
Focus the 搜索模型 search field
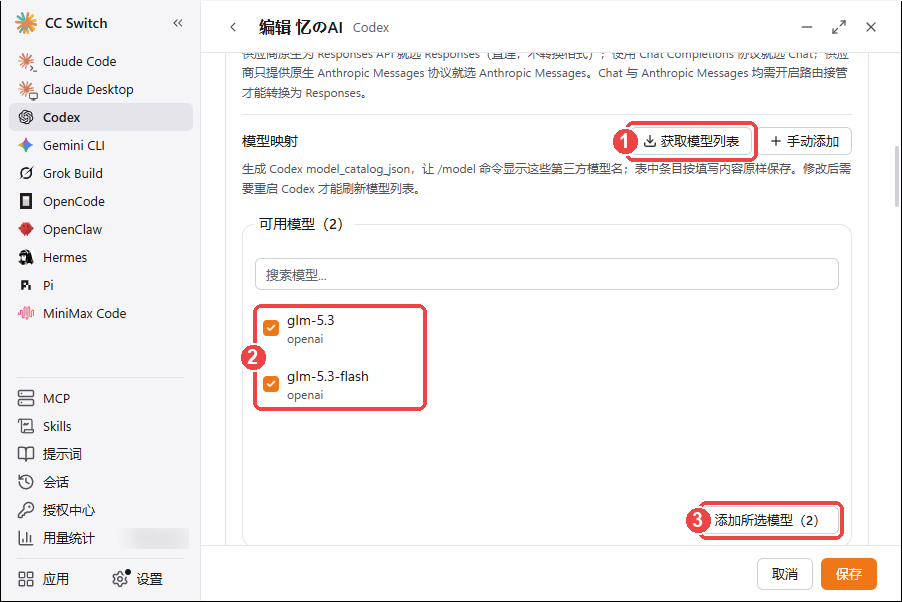click(546, 275)
